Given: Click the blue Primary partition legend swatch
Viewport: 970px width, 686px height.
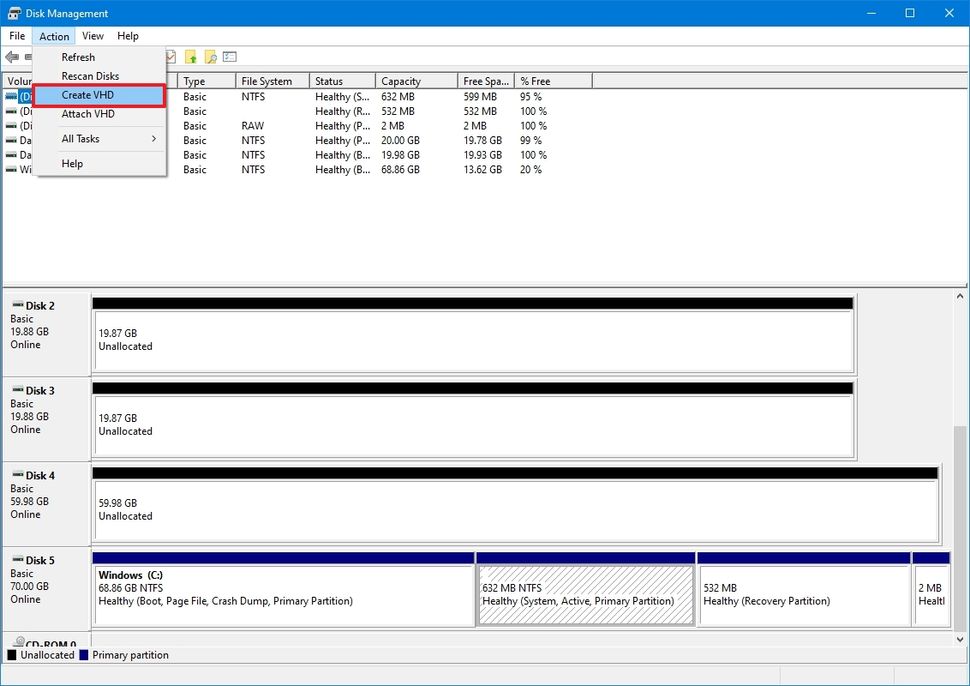Looking at the screenshot, I should [x=84, y=654].
